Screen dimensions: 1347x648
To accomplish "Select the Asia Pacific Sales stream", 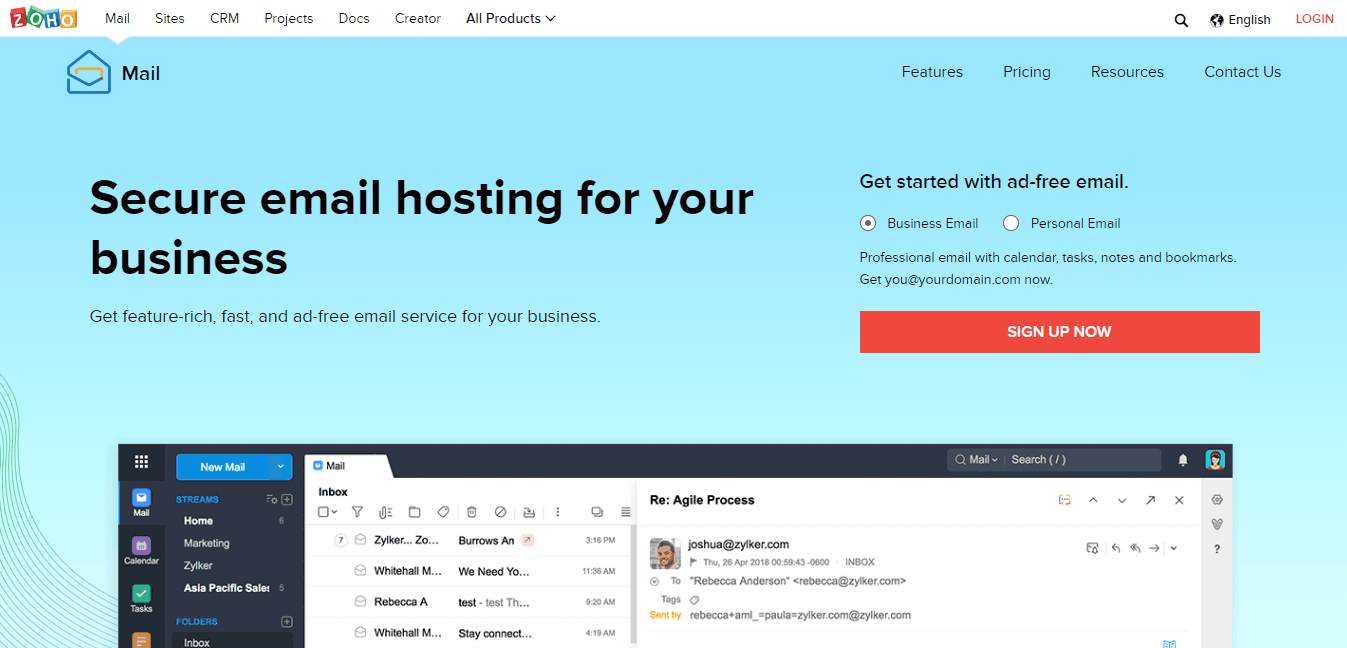I will (227, 588).
